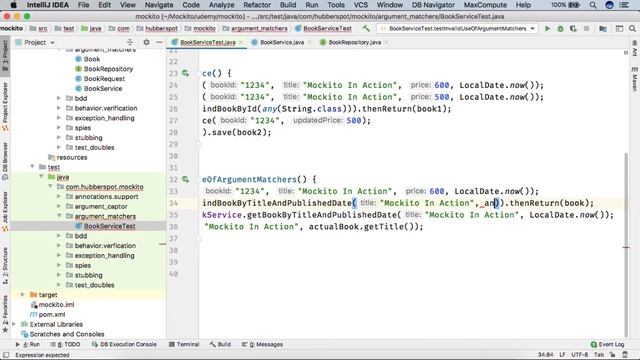Click UTF-8 encoding in status bar
640x360 pixels.
[580, 355]
